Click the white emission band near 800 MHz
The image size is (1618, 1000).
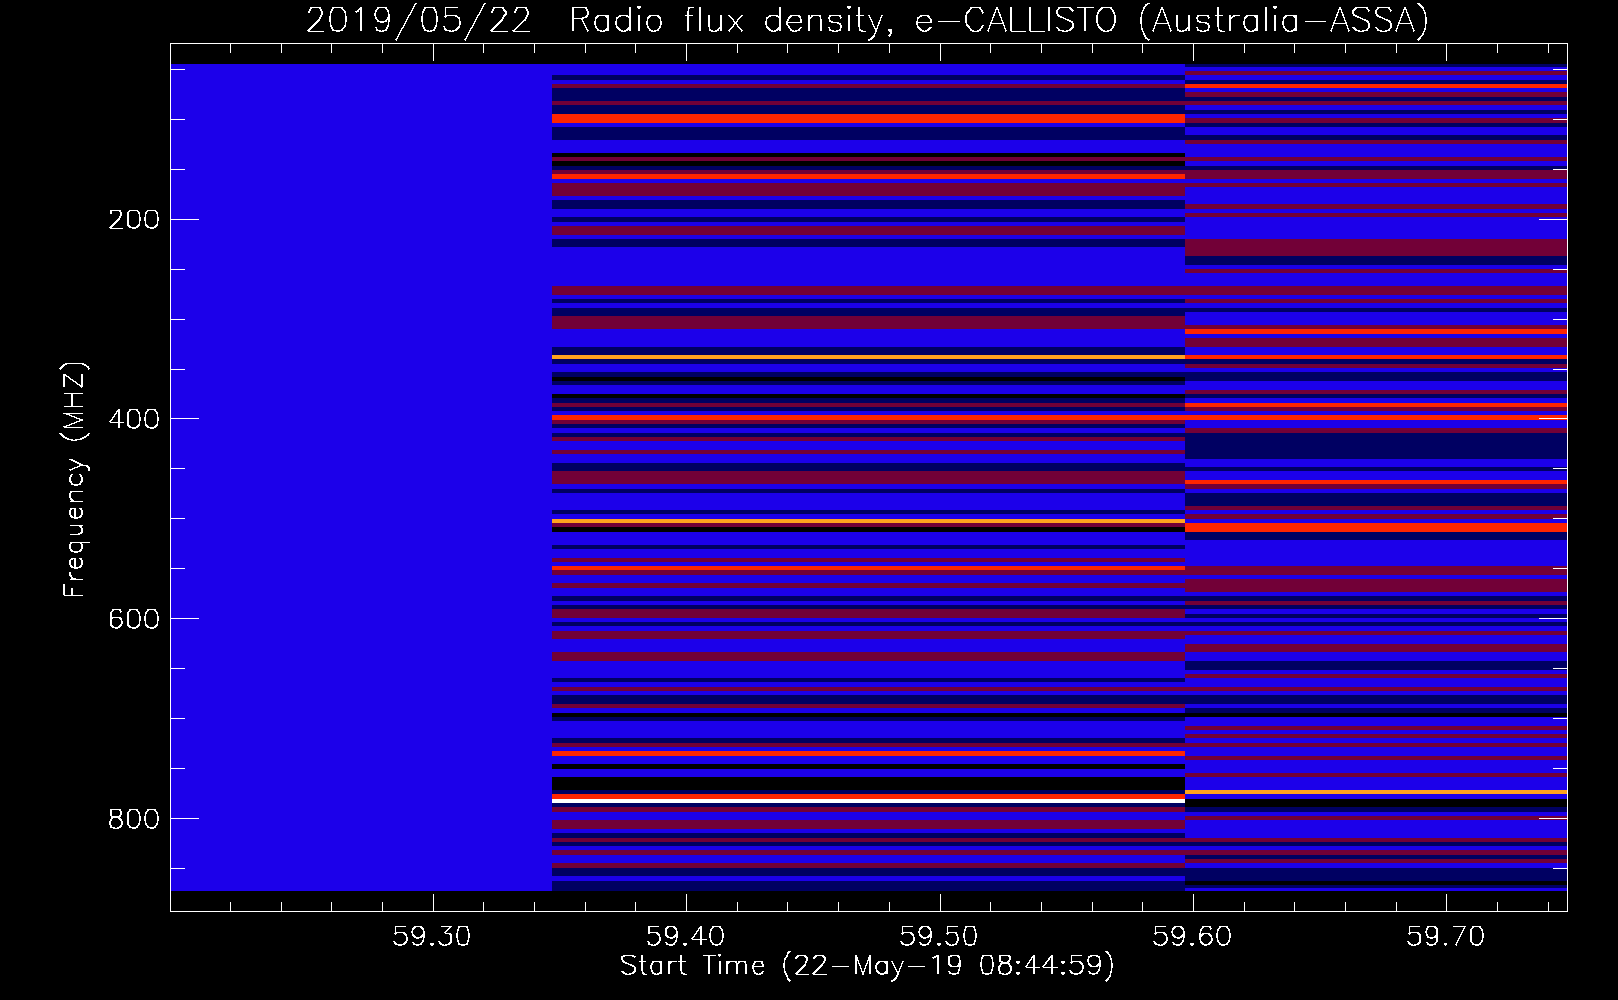click(868, 800)
